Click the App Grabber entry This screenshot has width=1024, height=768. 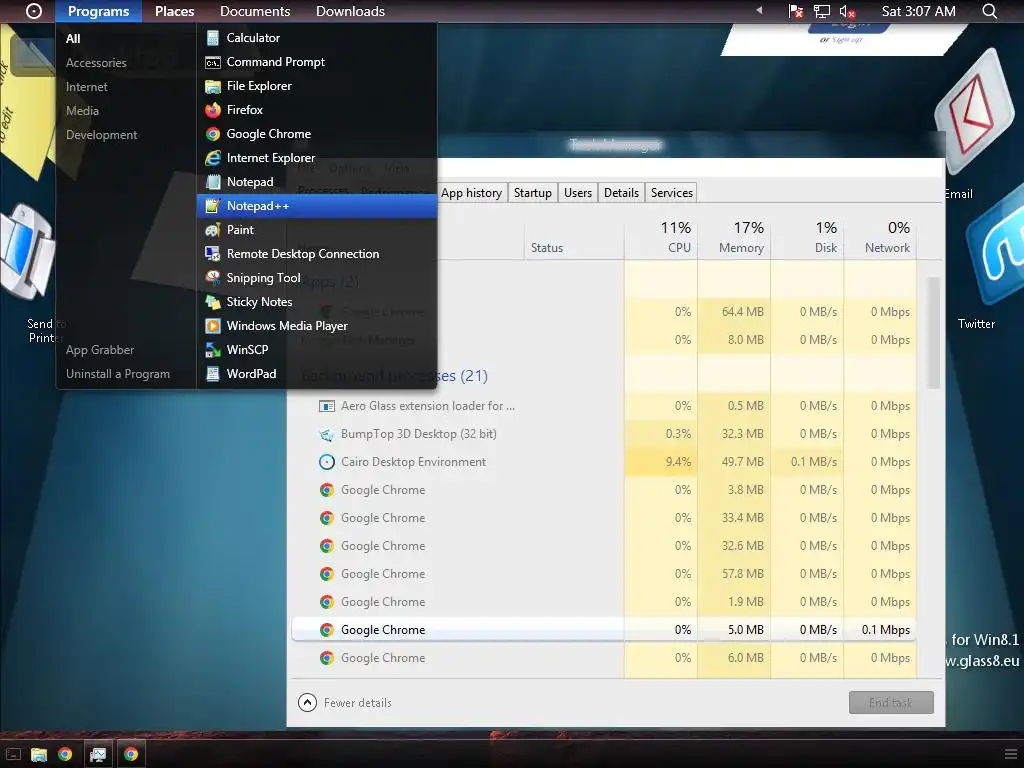pos(99,350)
